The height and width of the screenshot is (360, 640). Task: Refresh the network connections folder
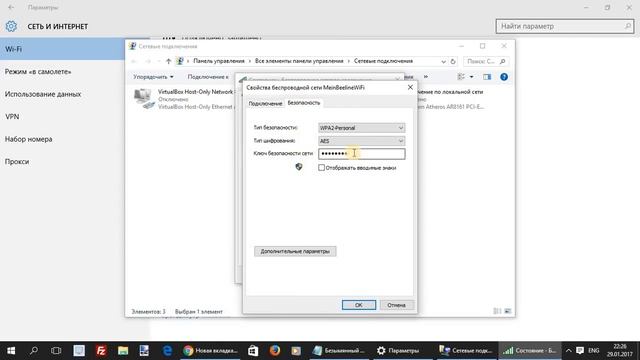[x=453, y=62]
